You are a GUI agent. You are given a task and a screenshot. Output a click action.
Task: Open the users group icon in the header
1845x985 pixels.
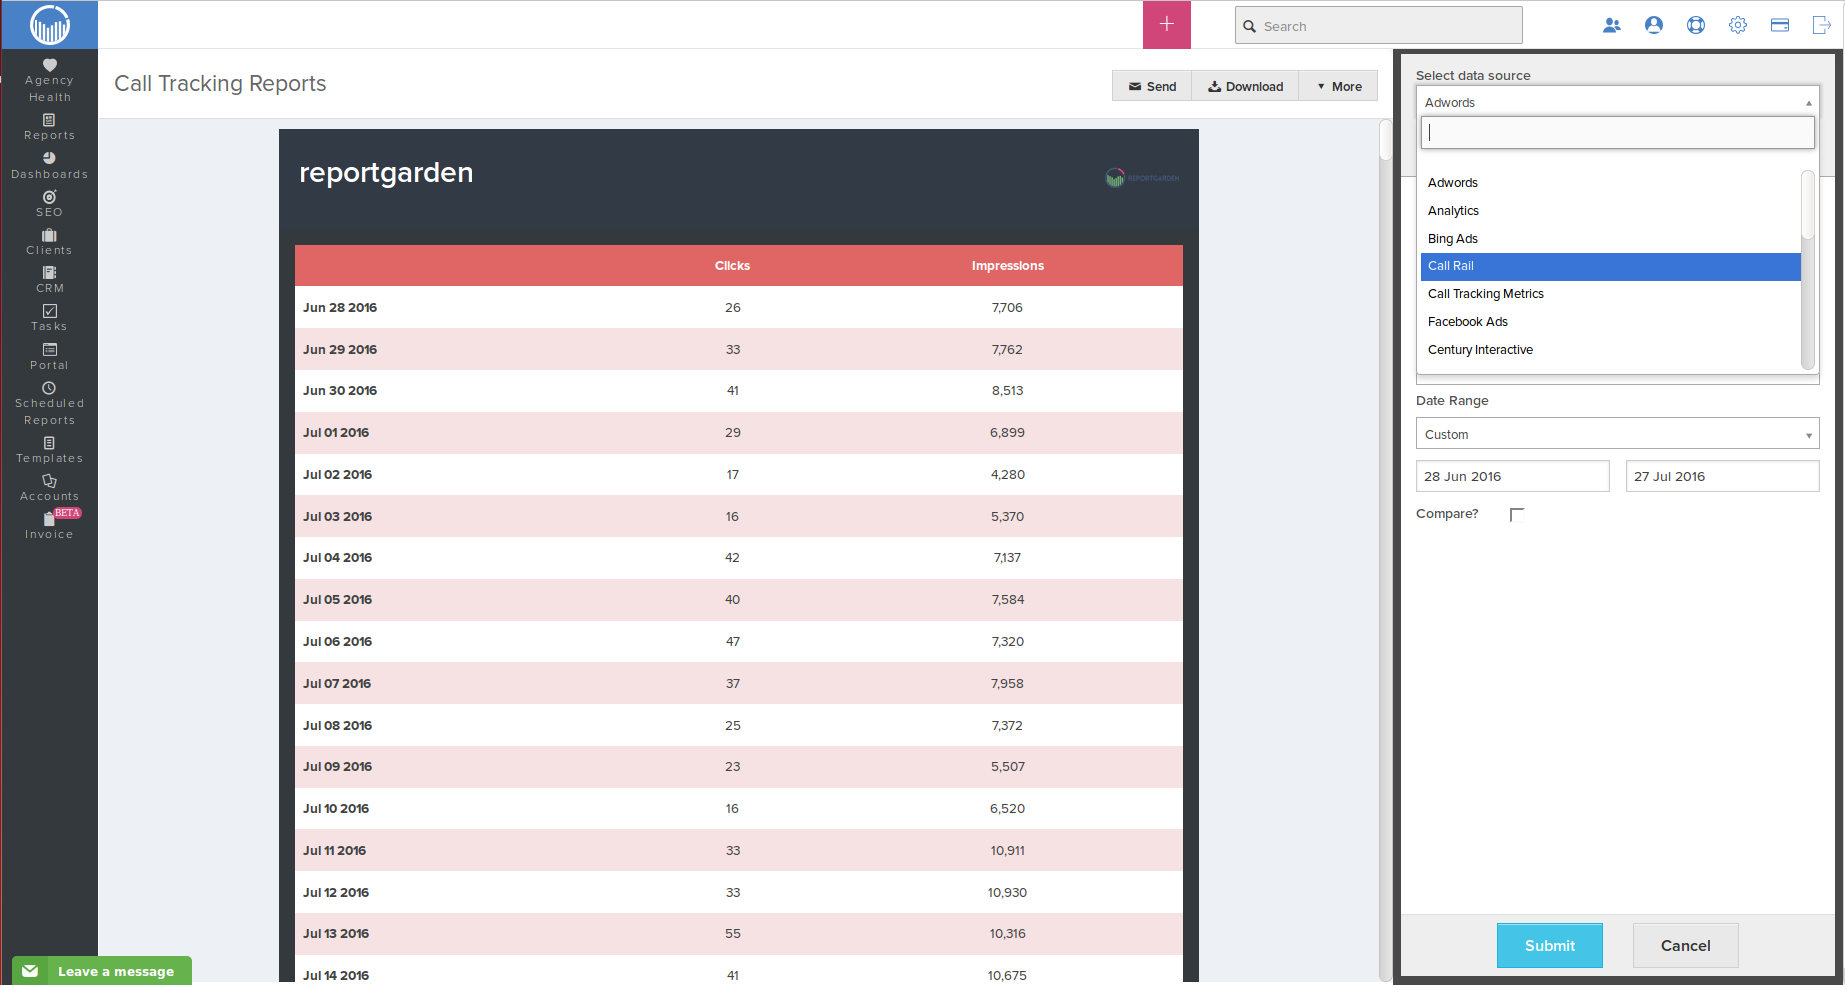(x=1612, y=25)
